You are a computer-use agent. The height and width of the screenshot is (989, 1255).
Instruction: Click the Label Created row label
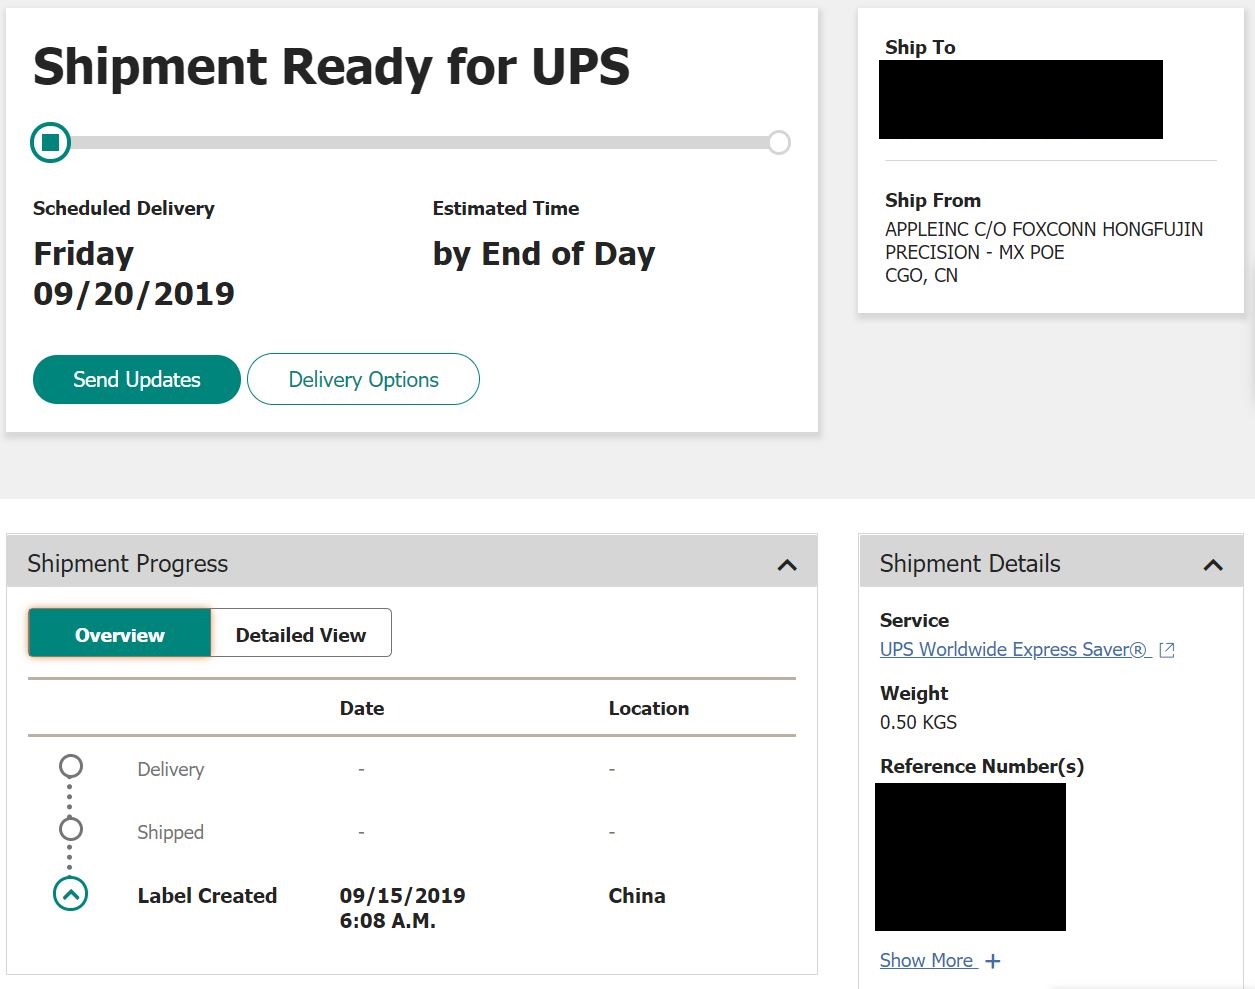[x=207, y=896]
